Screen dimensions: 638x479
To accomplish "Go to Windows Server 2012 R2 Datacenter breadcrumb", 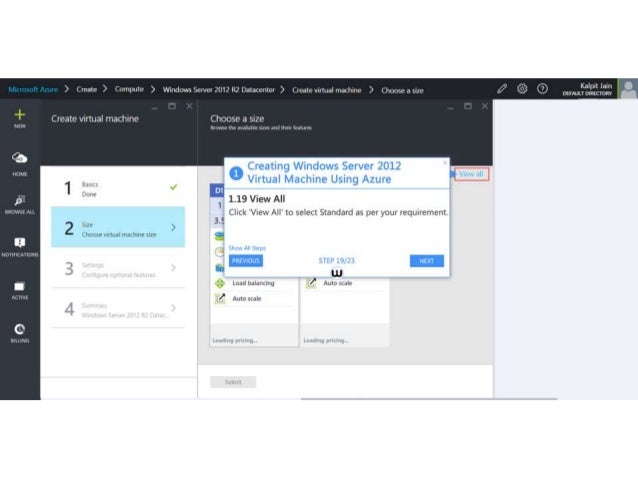I will click(x=218, y=90).
